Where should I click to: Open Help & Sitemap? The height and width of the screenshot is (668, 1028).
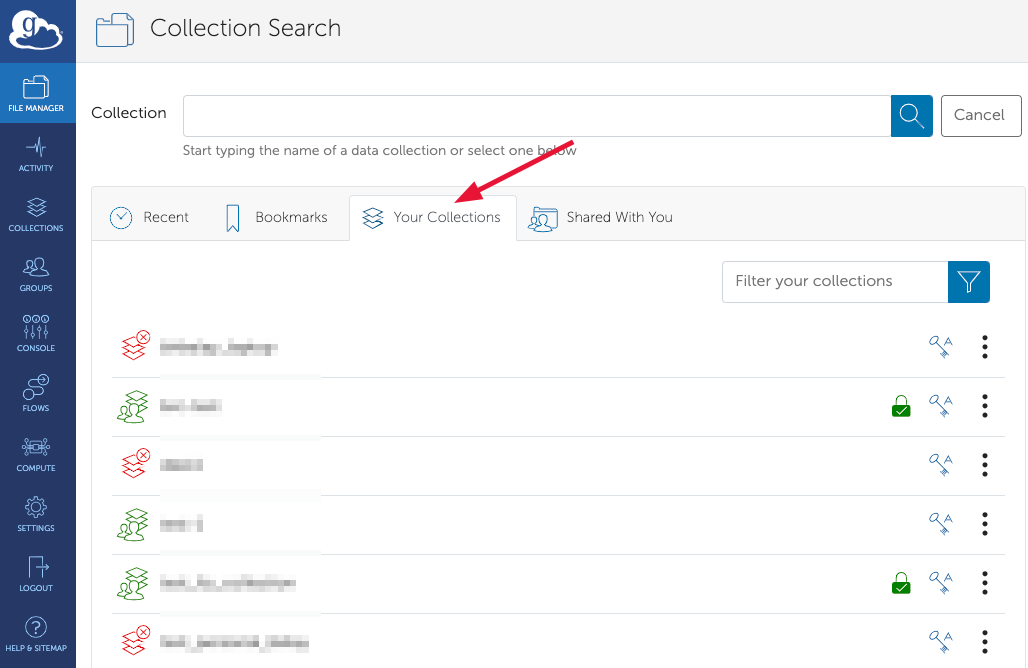37,633
